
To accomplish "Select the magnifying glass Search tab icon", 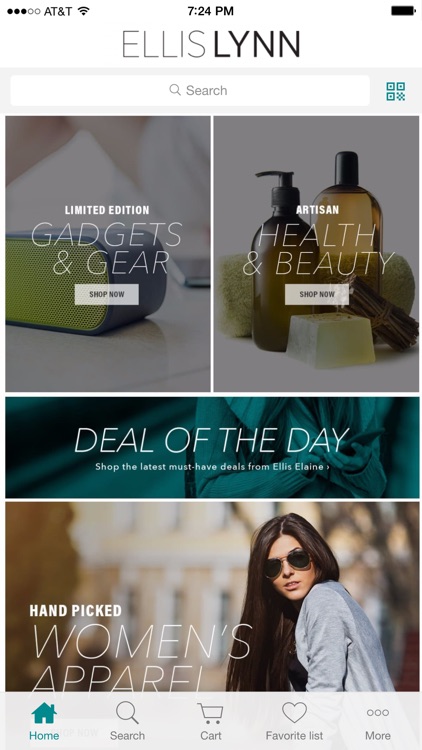I will click(x=127, y=713).
